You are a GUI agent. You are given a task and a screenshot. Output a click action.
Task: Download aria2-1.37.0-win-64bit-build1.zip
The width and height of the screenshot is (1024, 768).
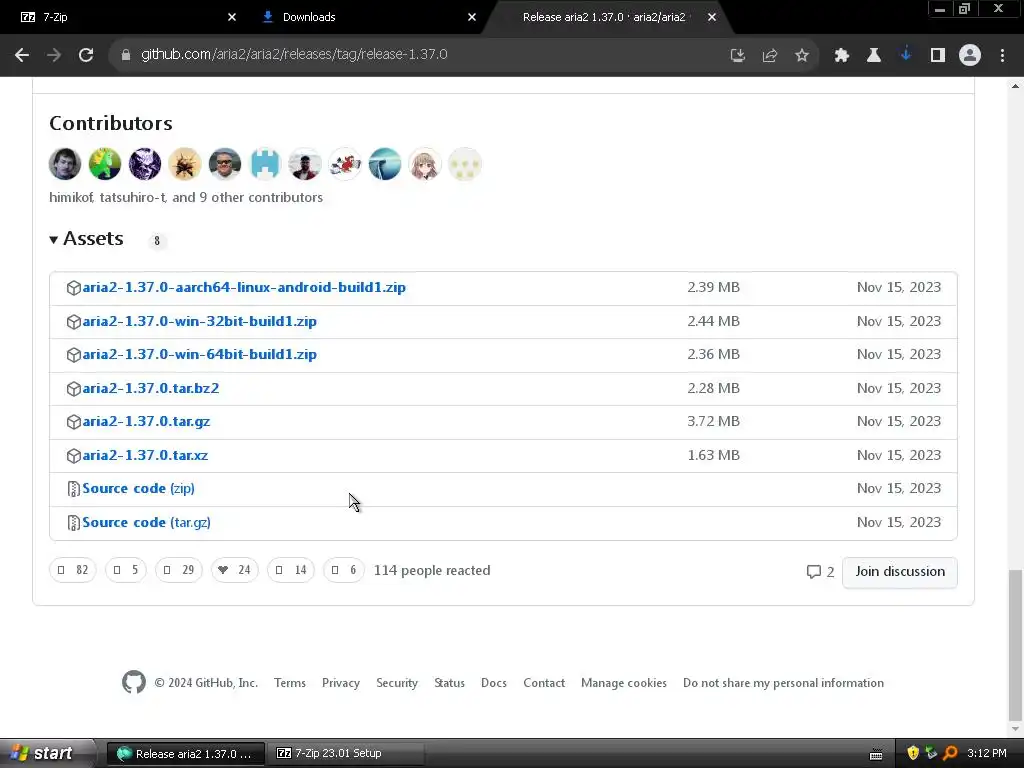click(x=199, y=355)
